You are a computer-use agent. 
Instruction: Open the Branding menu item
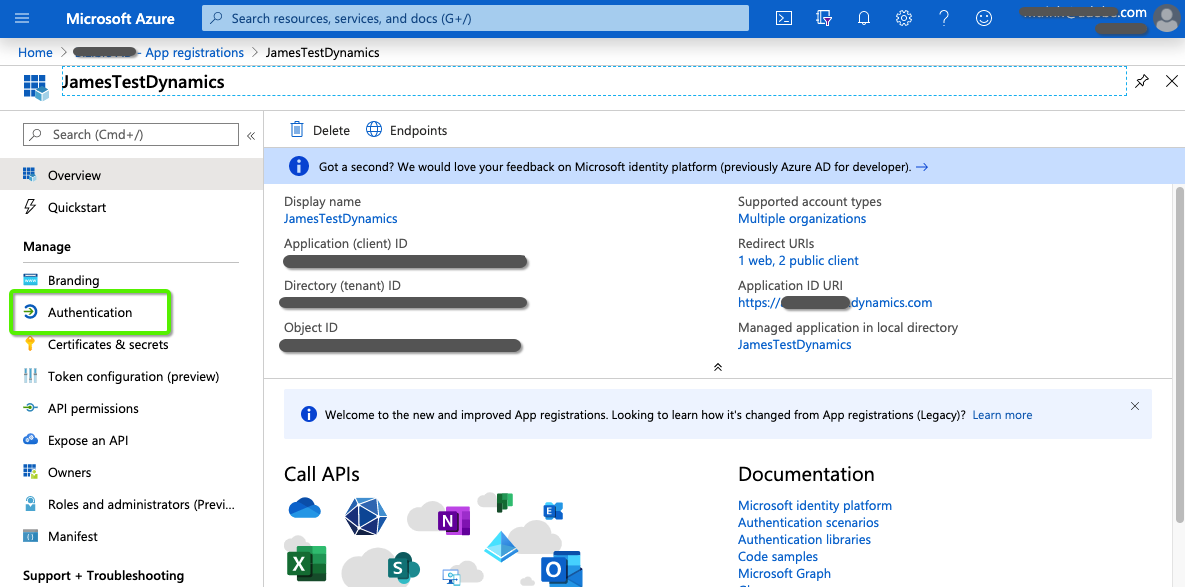pos(131,280)
